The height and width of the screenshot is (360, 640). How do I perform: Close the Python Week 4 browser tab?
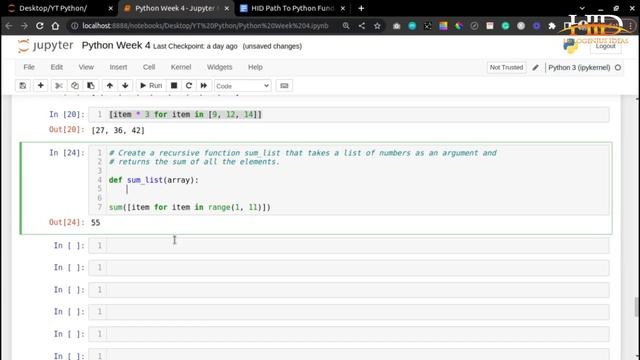click(227, 8)
